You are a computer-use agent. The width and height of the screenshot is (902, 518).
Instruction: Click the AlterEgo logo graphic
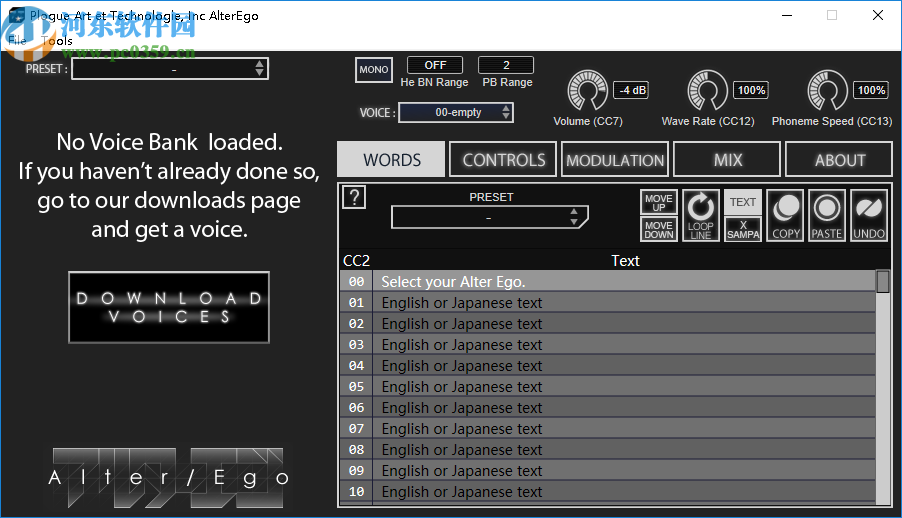pyautogui.click(x=169, y=478)
